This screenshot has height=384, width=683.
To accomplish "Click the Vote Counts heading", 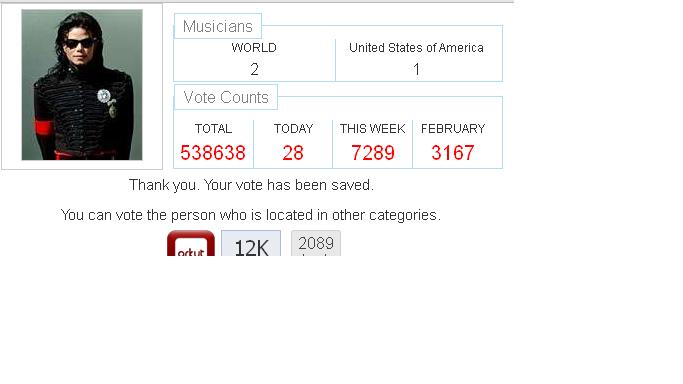I will pos(226,97).
